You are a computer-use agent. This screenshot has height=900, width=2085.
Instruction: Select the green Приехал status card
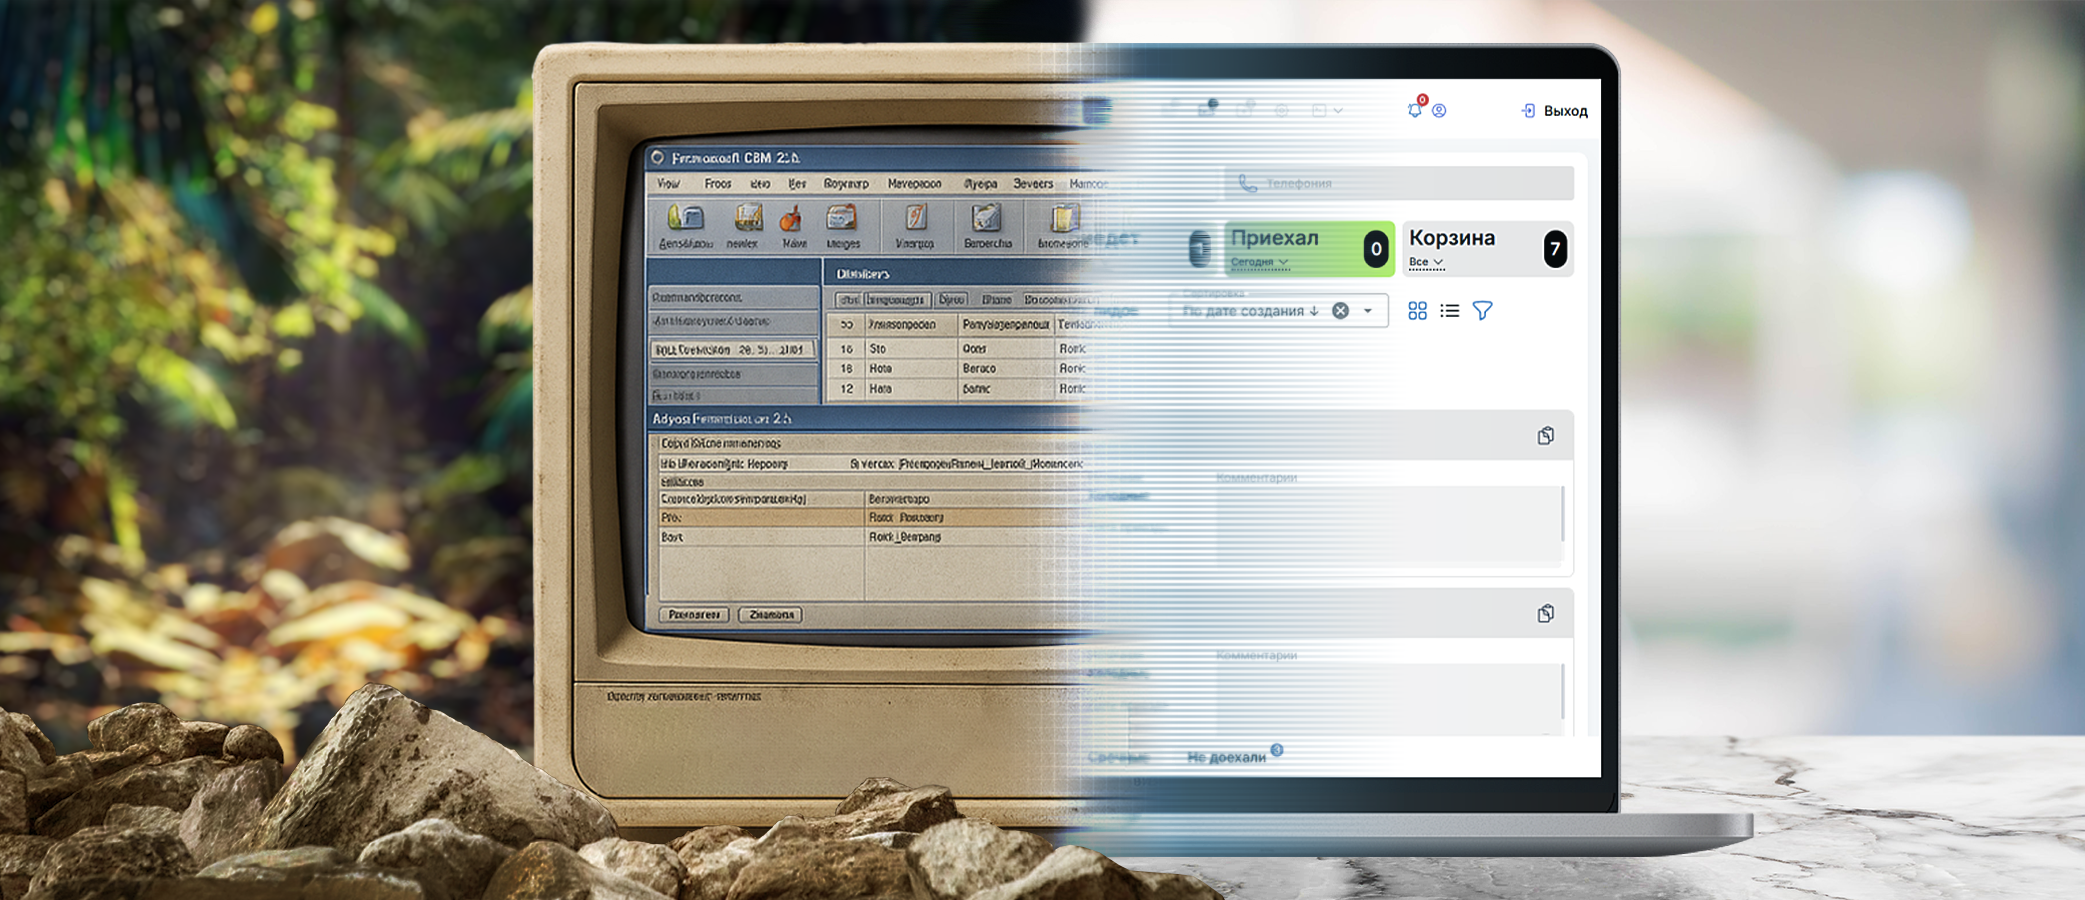(x=1309, y=248)
